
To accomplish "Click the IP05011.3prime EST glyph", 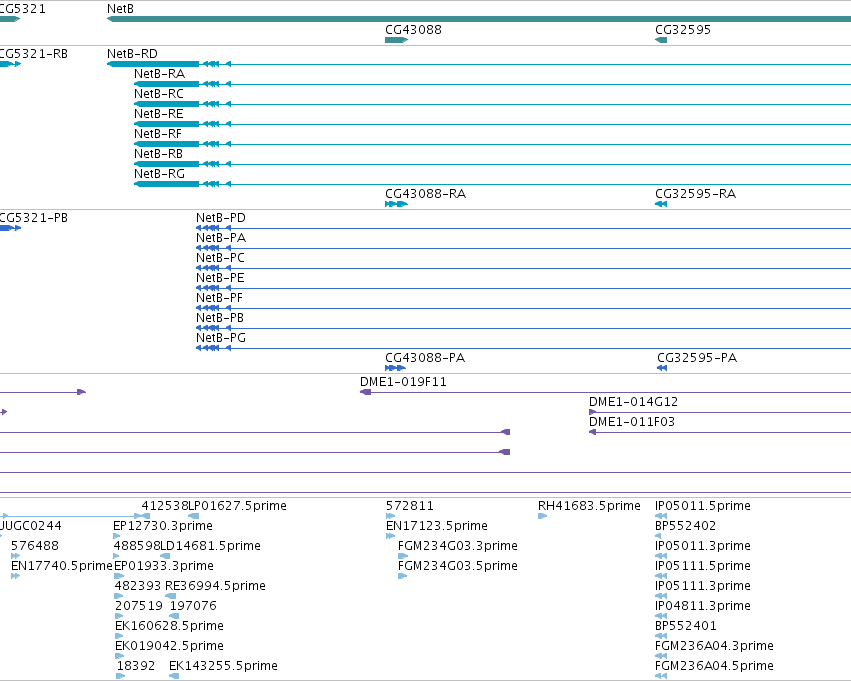I will (661, 556).
